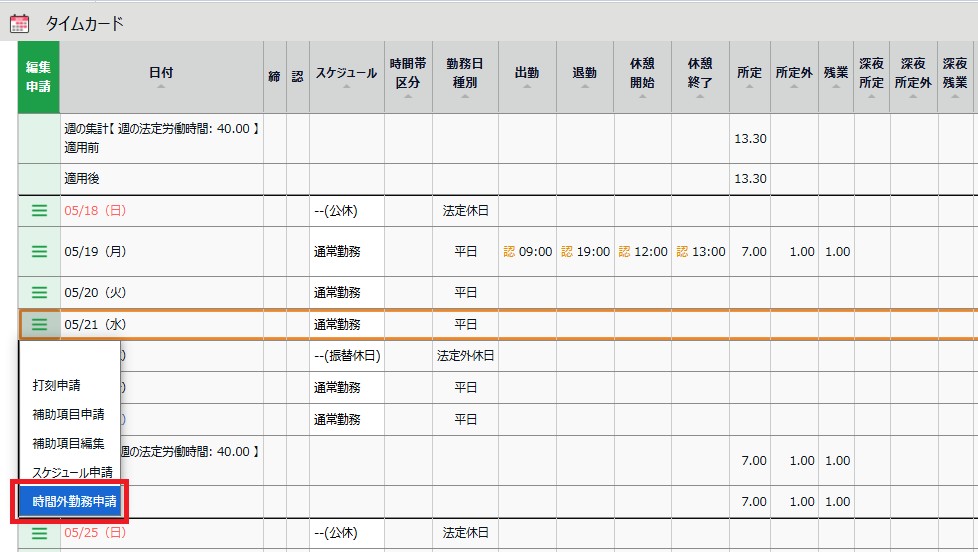Sort by the 出勤 column header
This screenshot has height=552, width=978.
pos(527,74)
